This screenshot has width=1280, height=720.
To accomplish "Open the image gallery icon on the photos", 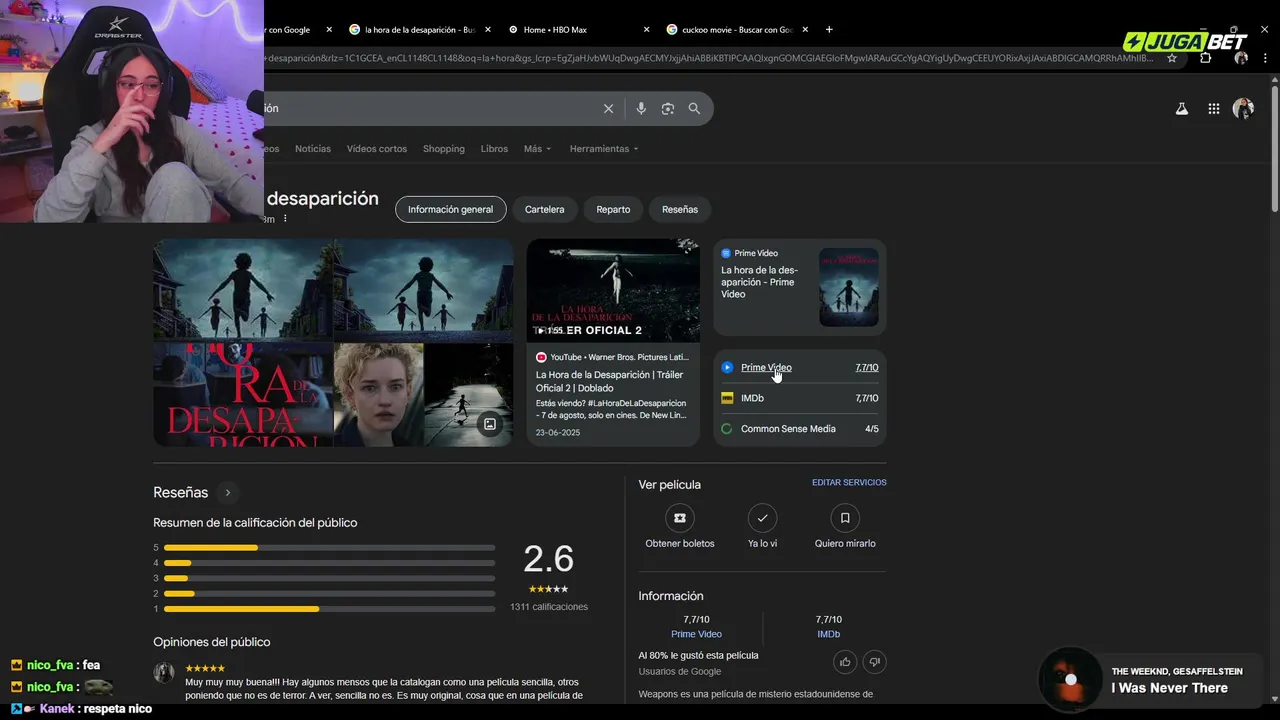I will pos(490,424).
